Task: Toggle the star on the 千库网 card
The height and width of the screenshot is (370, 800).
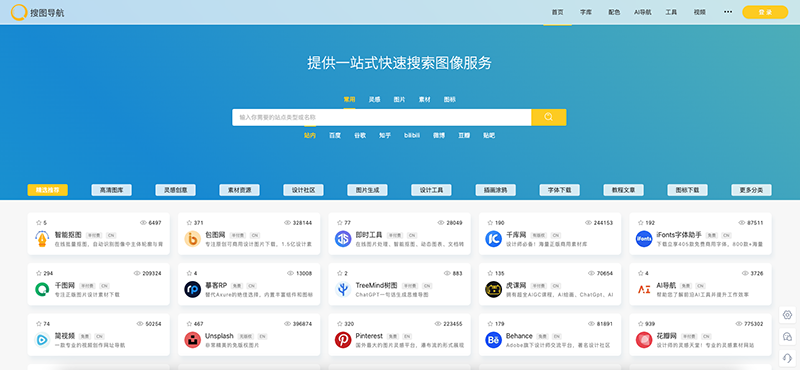Action: point(490,223)
